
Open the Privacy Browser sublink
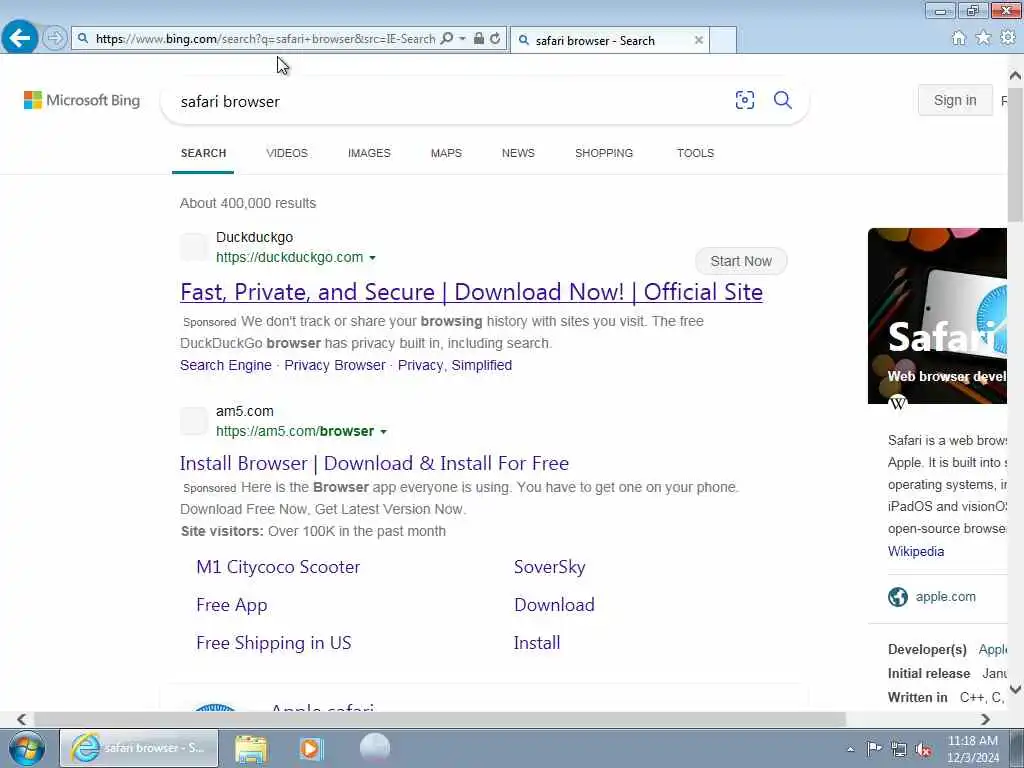tap(334, 365)
